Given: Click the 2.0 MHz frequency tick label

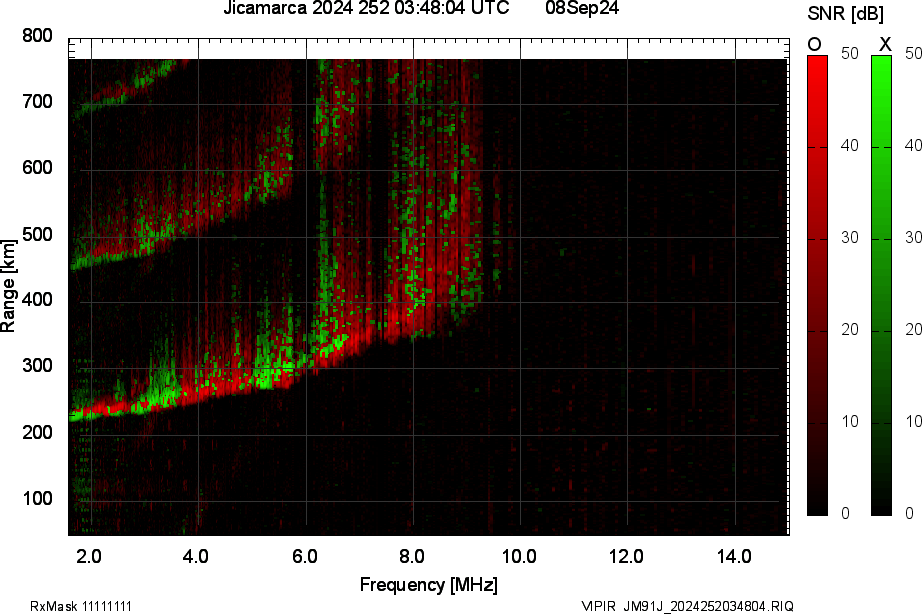Looking at the screenshot, I should pos(90,556).
